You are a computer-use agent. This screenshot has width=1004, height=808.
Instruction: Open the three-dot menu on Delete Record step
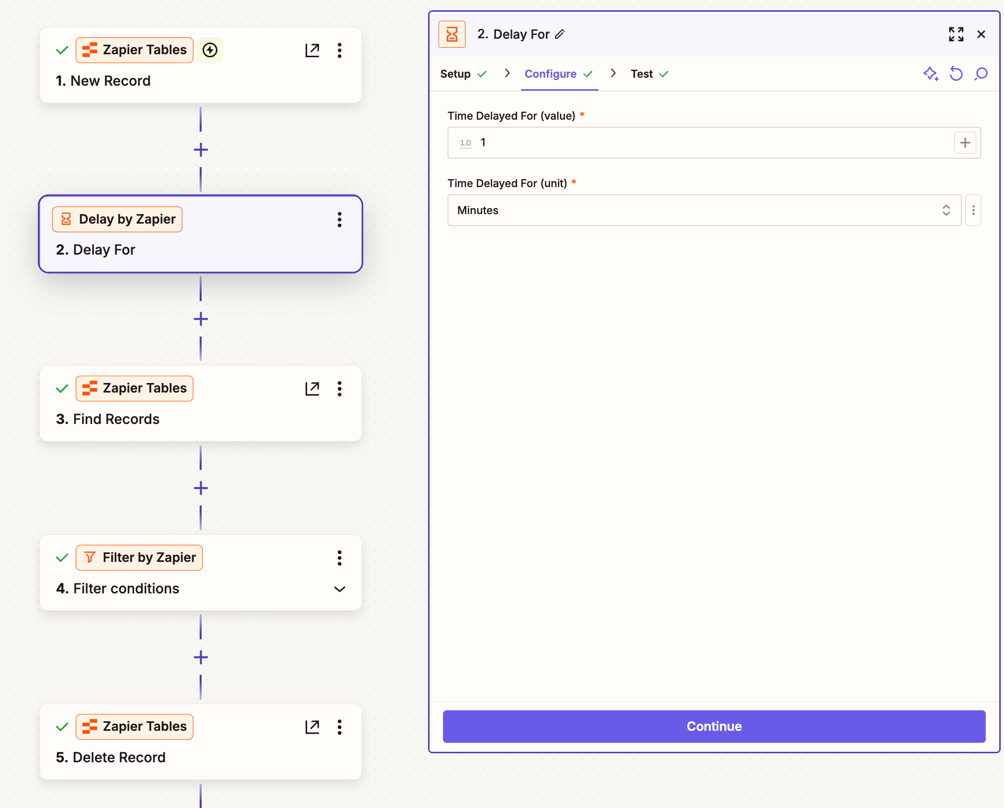click(339, 727)
